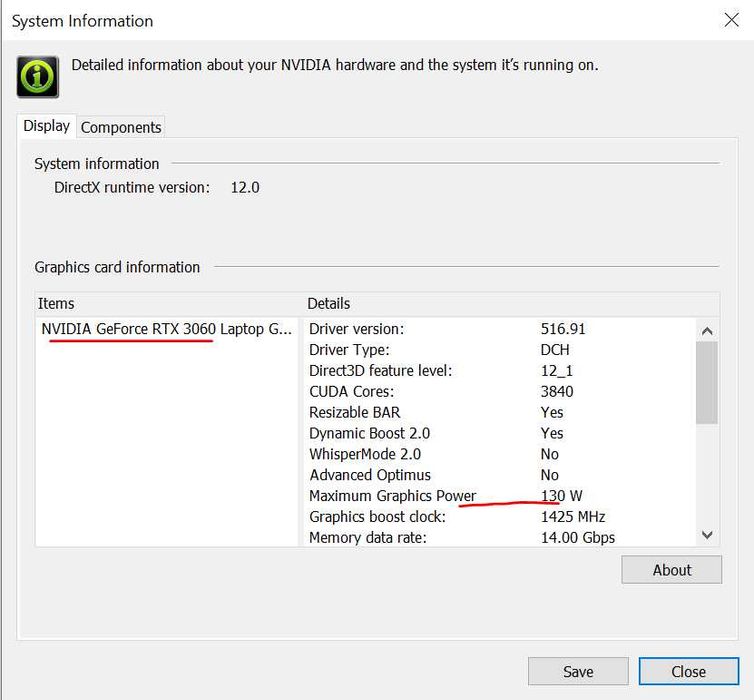
Task: Select NVIDIA GeForce RTX 3060 Laptop item
Action: (166, 329)
